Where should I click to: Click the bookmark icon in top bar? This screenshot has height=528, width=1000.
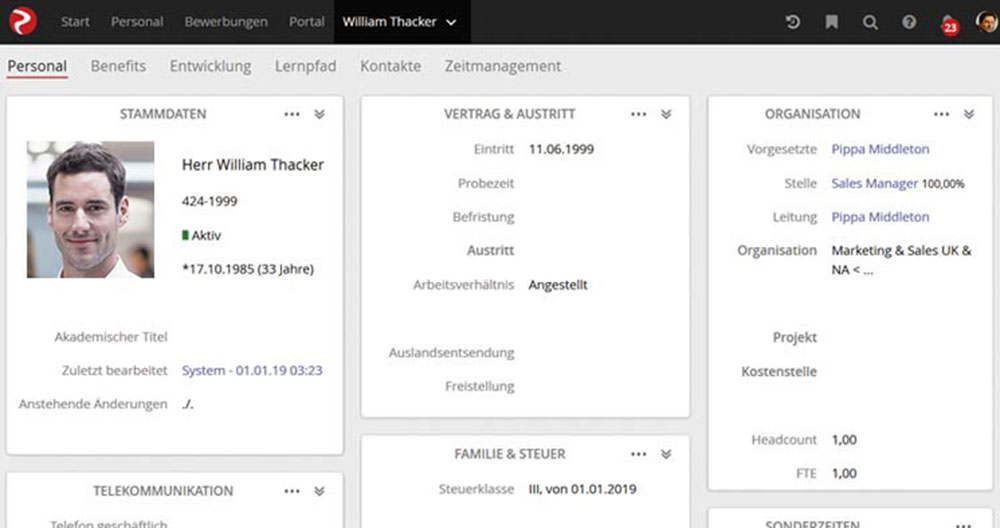[832, 22]
